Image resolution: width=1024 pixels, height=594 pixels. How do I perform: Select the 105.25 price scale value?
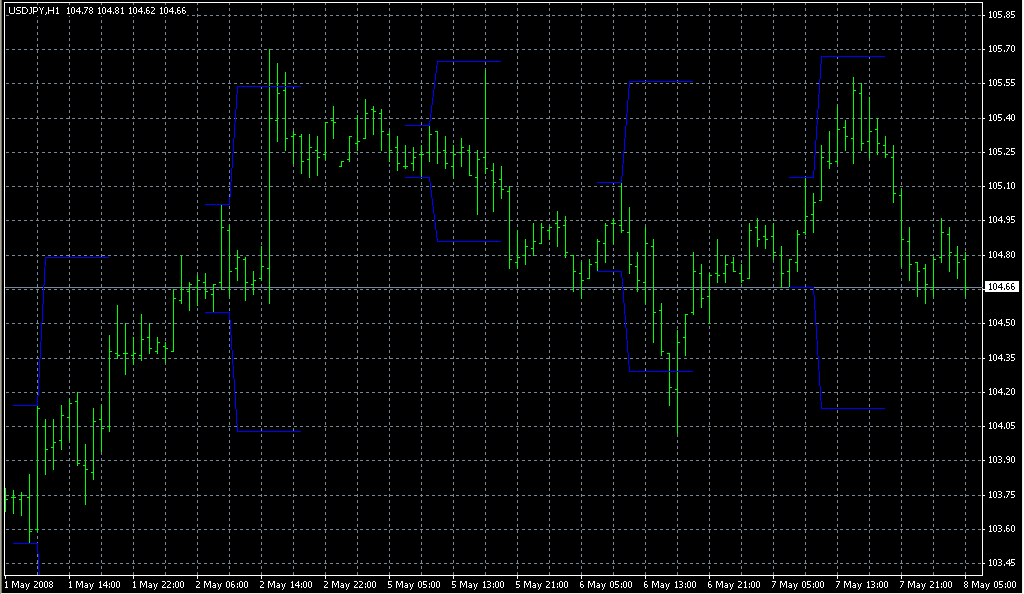1001,152
